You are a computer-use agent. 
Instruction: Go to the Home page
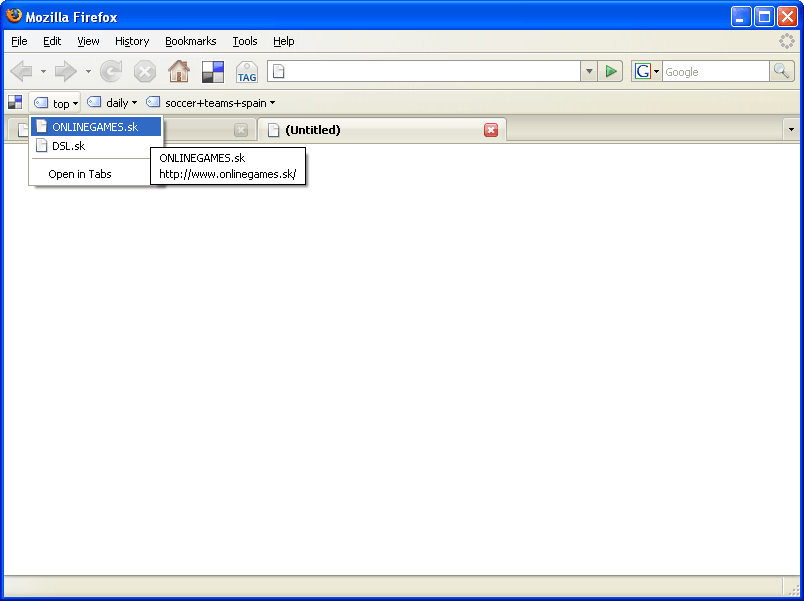point(179,71)
